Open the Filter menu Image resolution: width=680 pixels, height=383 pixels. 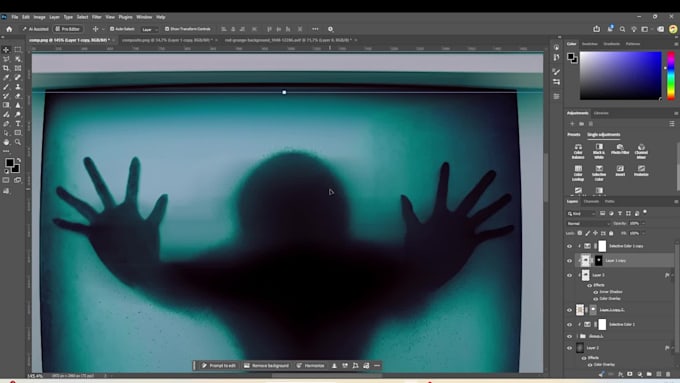(x=96, y=17)
